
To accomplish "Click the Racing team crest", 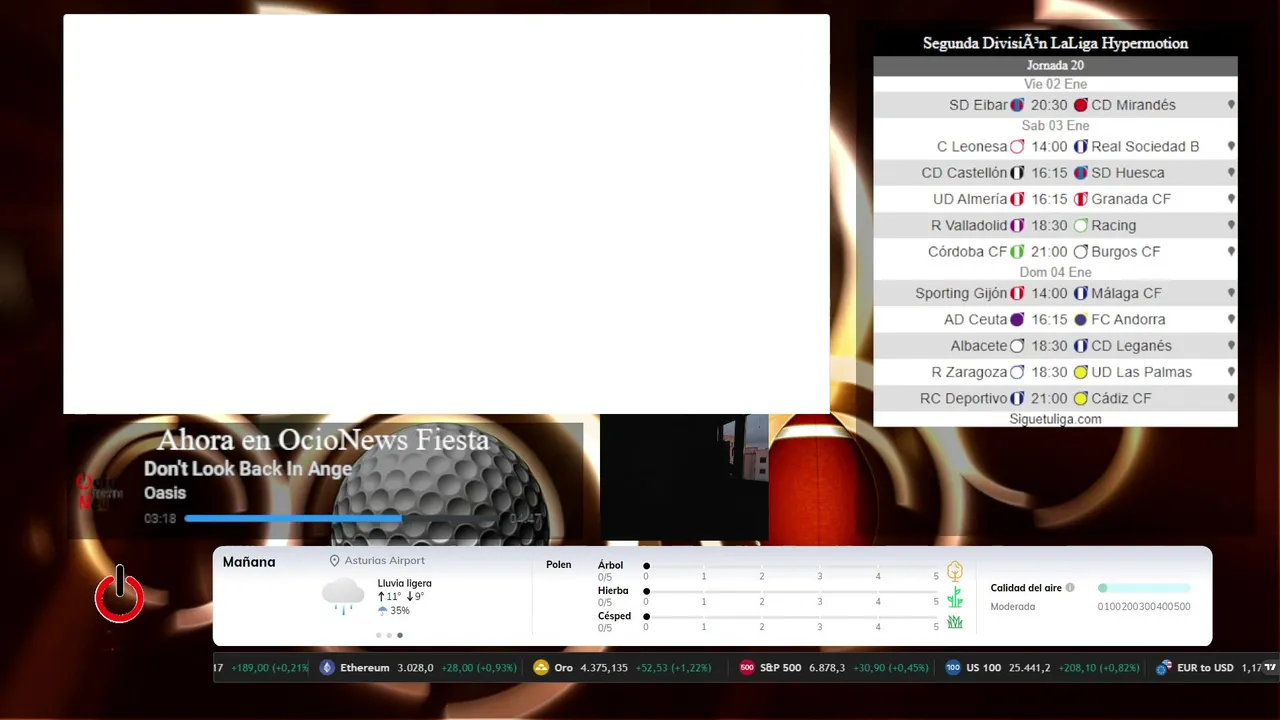I will [1081, 225].
